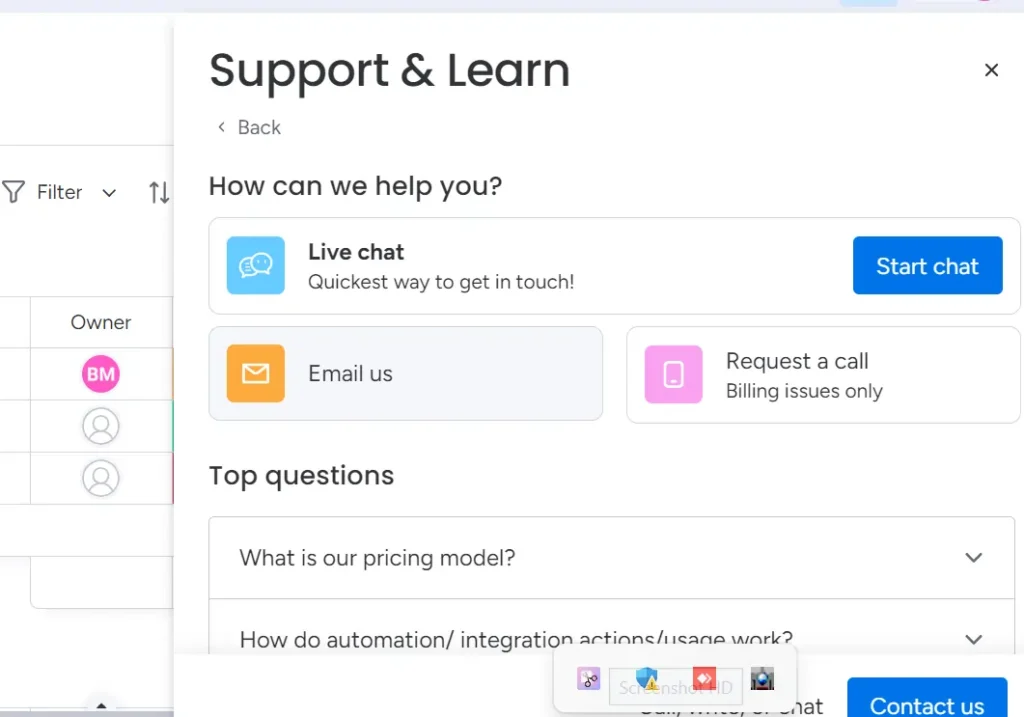Close the Support & Learn panel
The height and width of the screenshot is (717, 1024).
click(991, 70)
